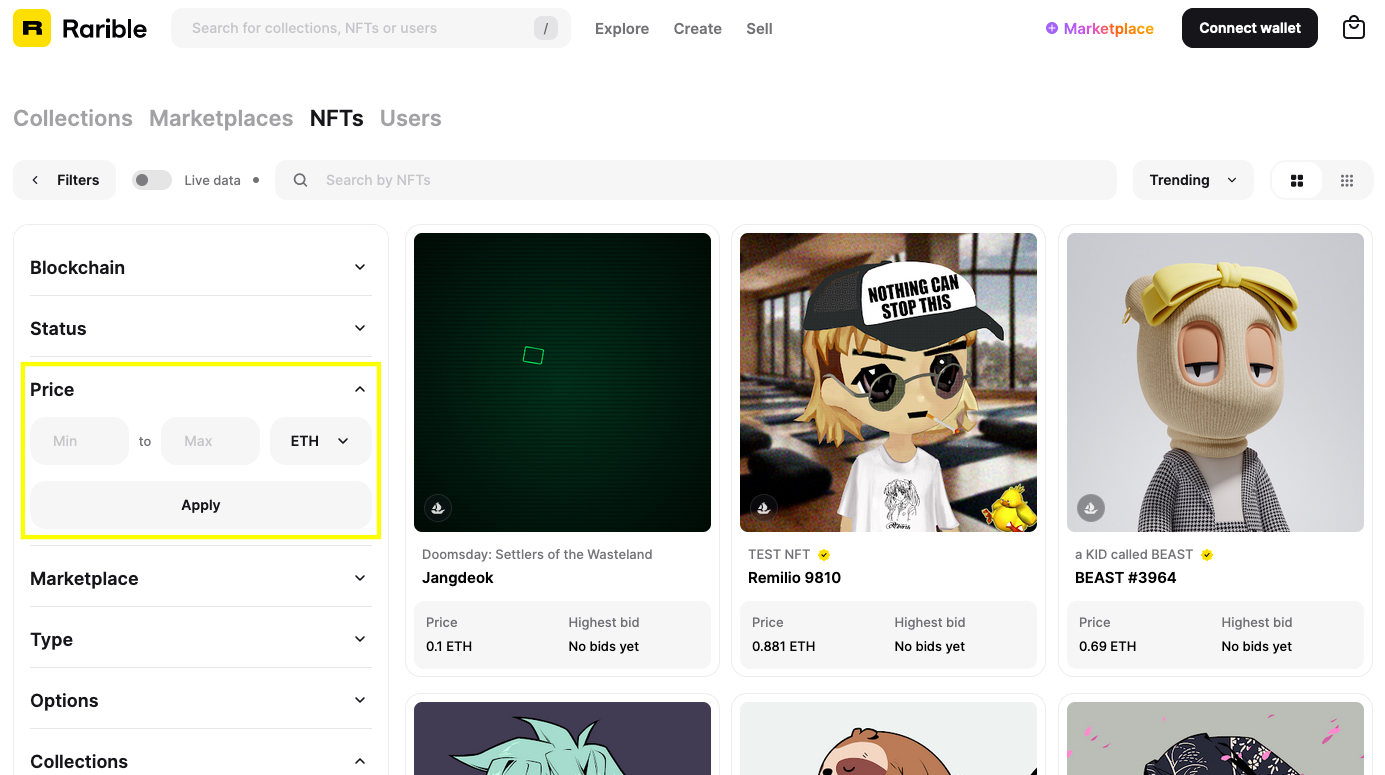This screenshot has width=1385, height=775.
Task: Focus the top collections search box
Action: click(371, 28)
